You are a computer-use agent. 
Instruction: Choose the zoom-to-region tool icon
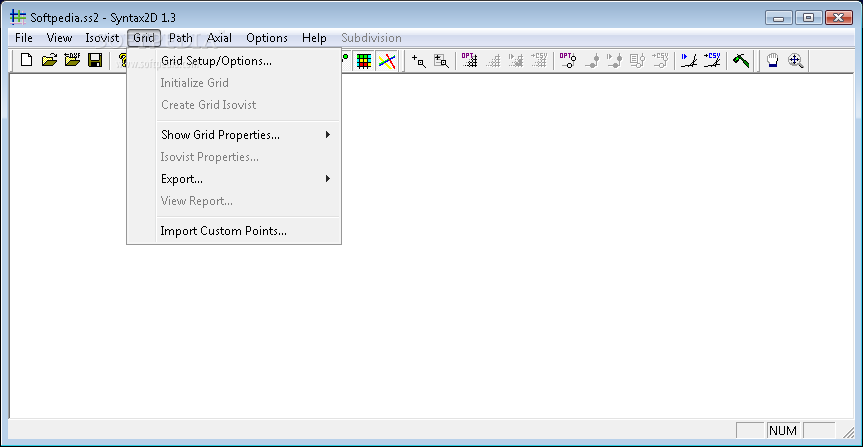441,61
